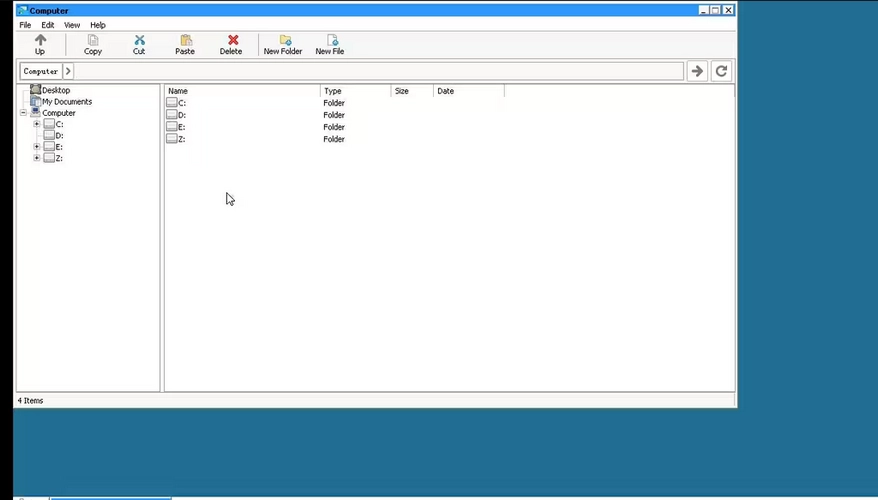Select the D: drive in file list

181,115
